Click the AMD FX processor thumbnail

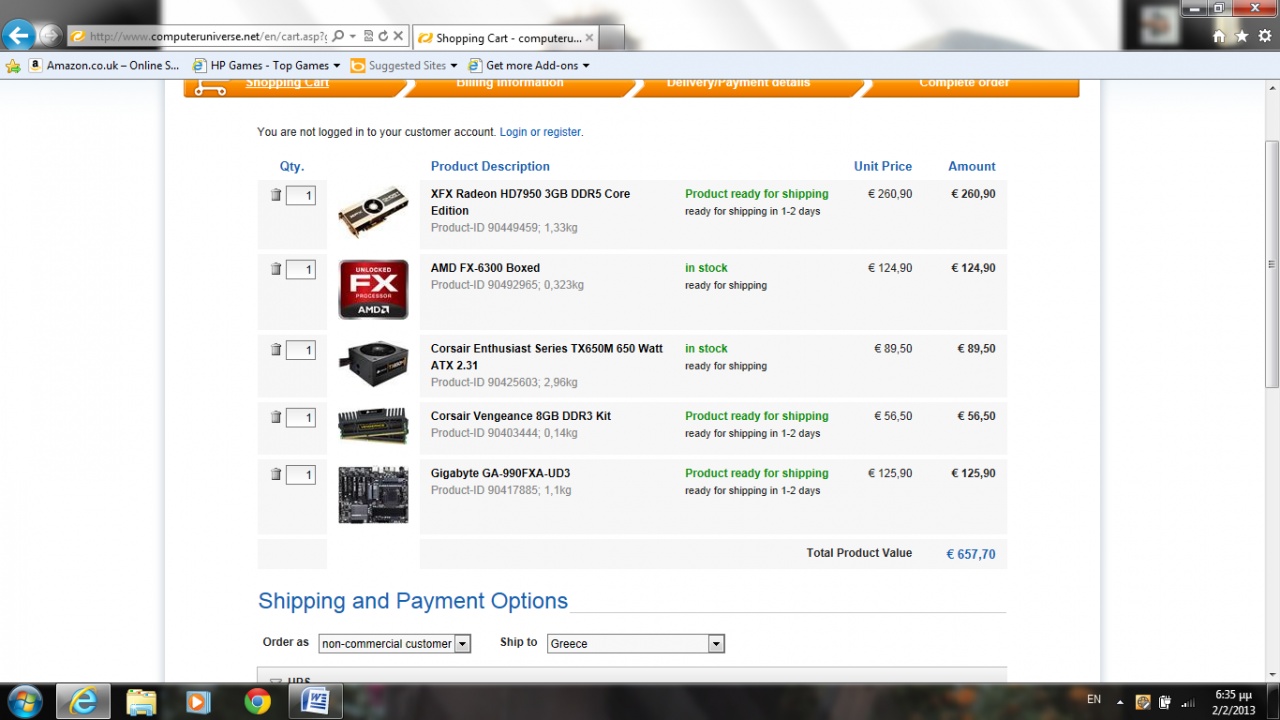click(373, 290)
